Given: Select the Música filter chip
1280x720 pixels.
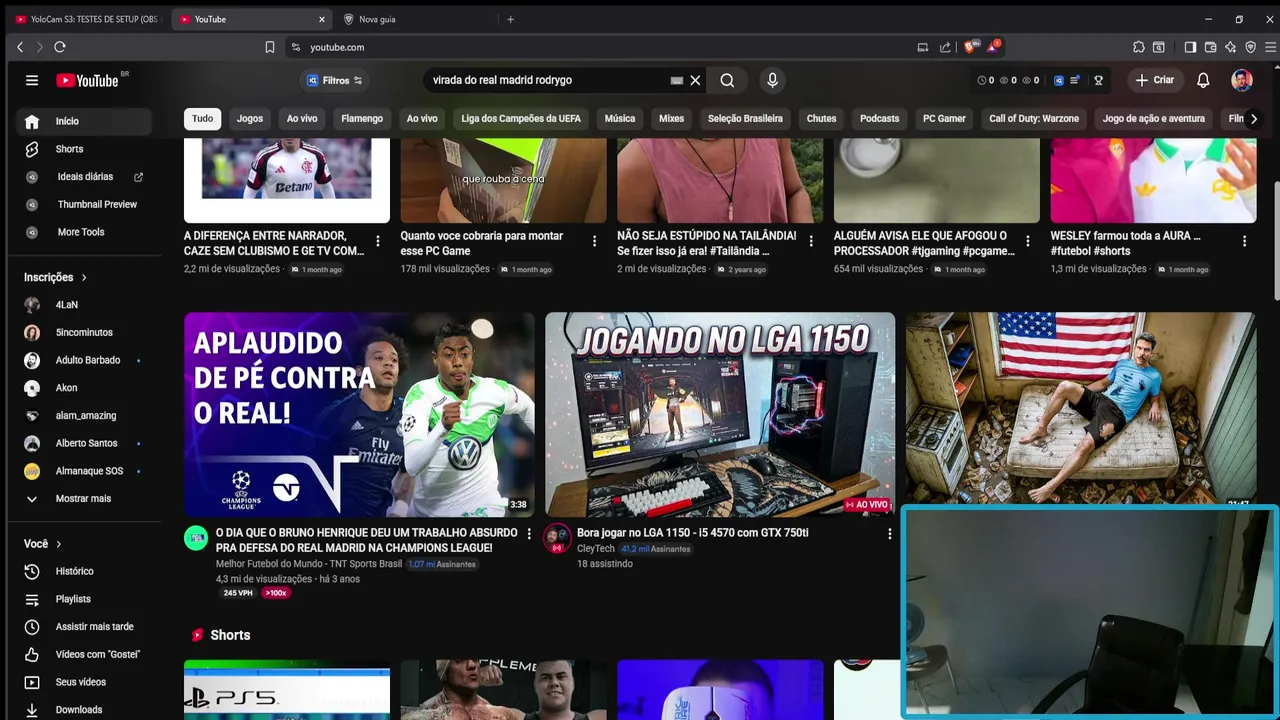Looking at the screenshot, I should pyautogui.click(x=620, y=118).
